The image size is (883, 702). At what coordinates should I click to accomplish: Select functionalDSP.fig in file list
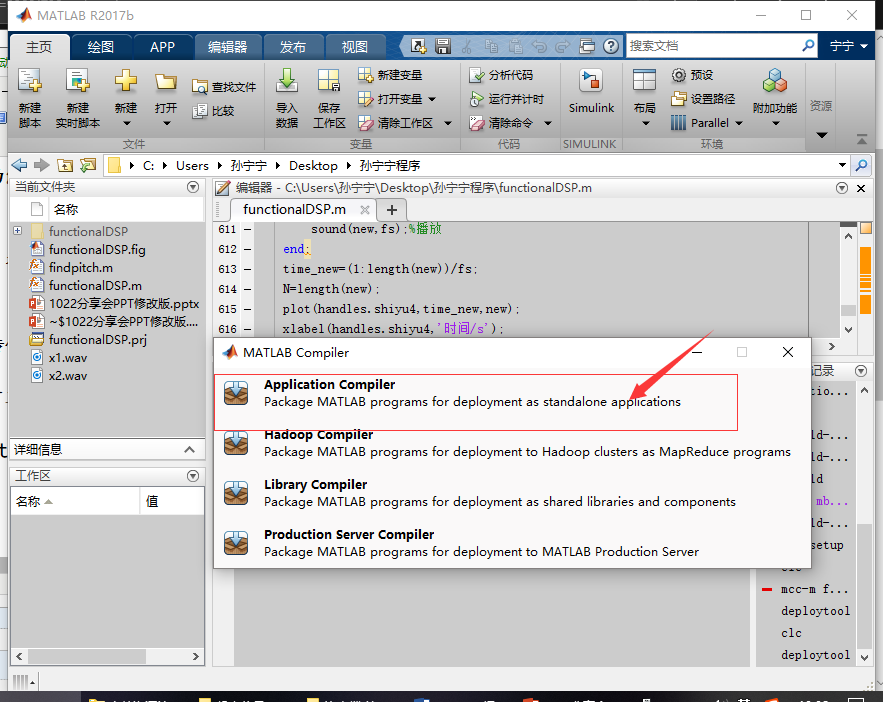tap(97, 249)
